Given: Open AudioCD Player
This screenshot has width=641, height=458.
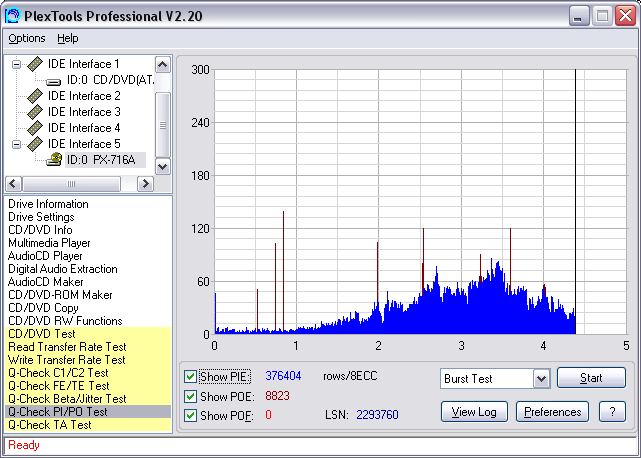Looking at the screenshot, I should click(x=45, y=256).
